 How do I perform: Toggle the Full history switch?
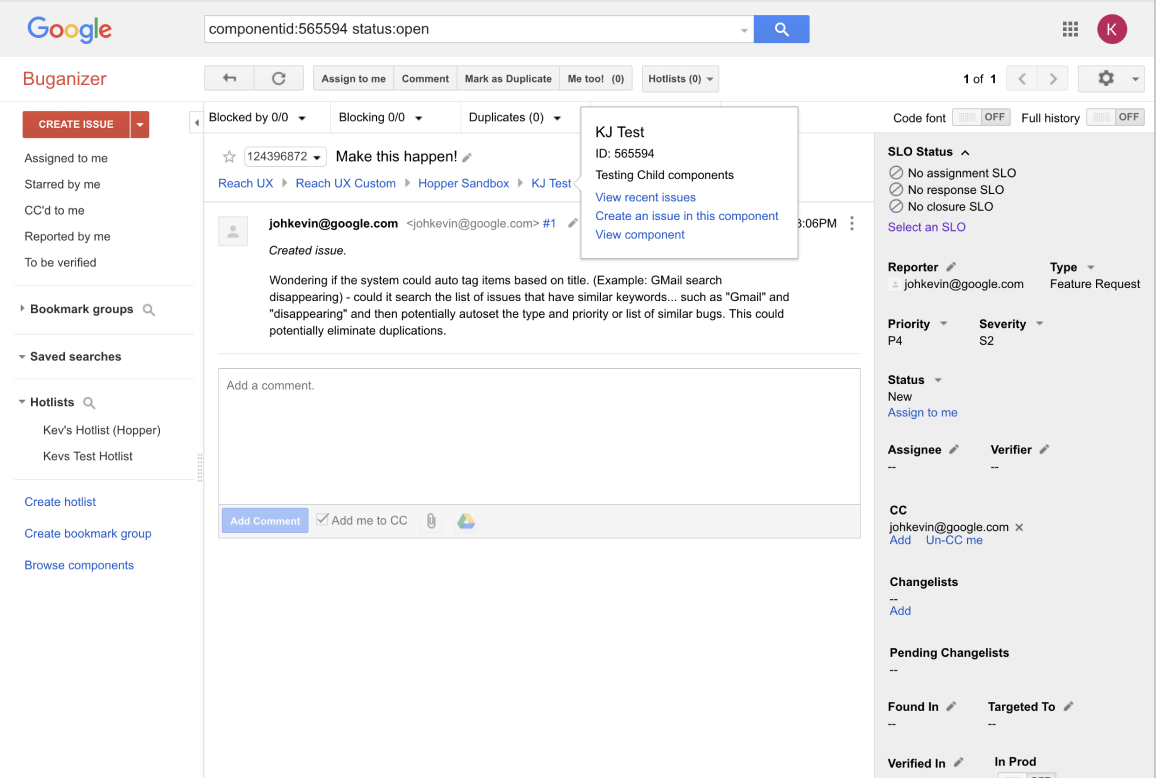click(x=1114, y=117)
